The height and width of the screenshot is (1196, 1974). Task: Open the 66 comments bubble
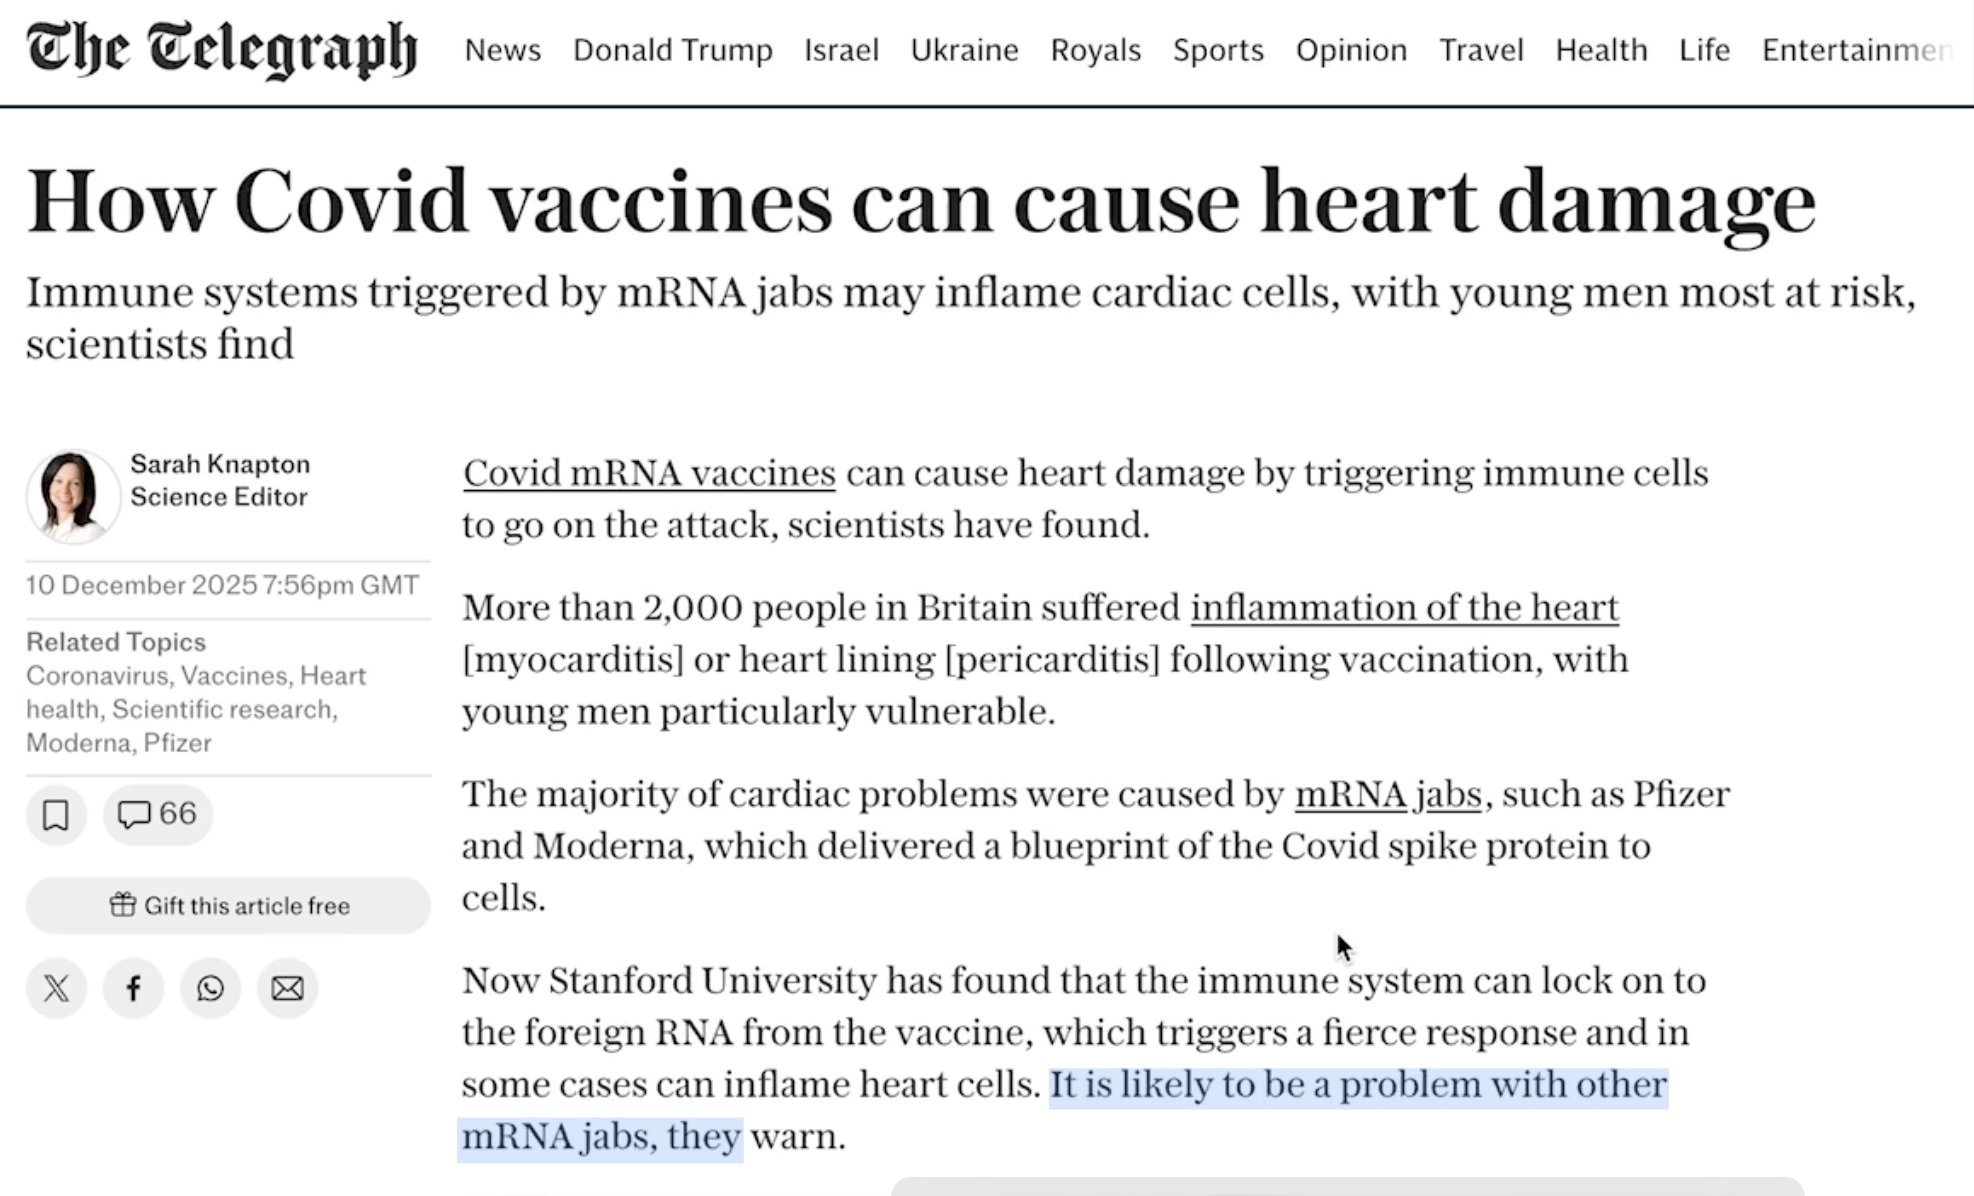pyautogui.click(x=158, y=815)
